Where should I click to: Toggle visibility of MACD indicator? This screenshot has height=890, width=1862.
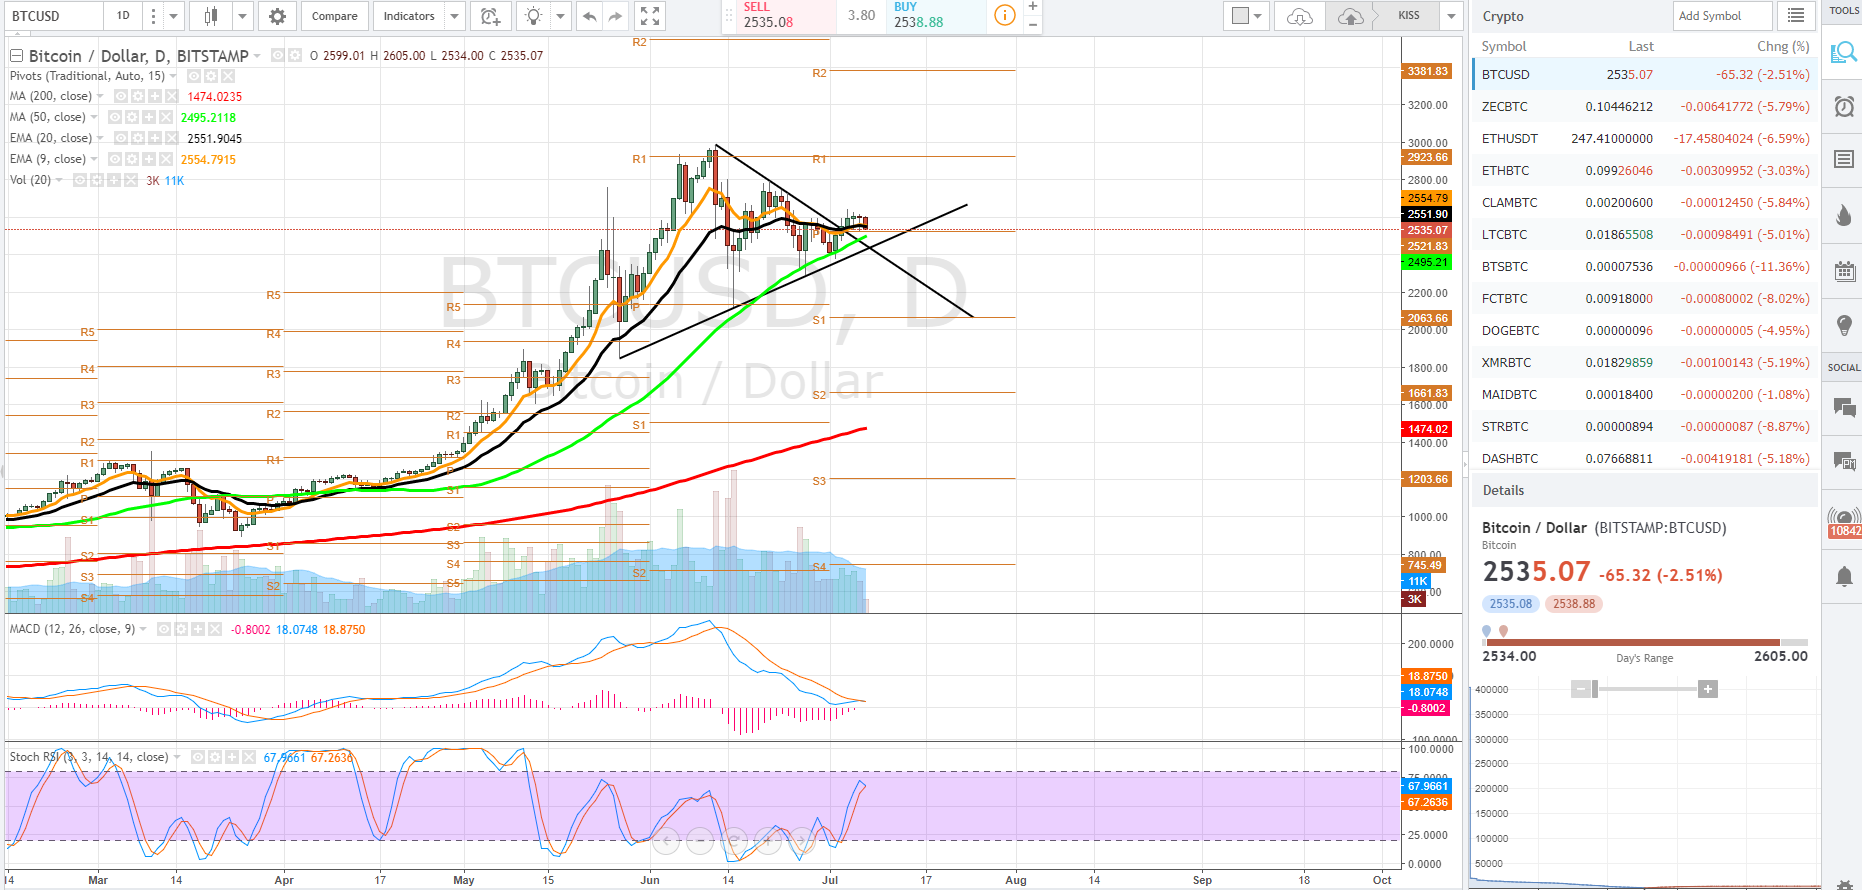coord(164,629)
